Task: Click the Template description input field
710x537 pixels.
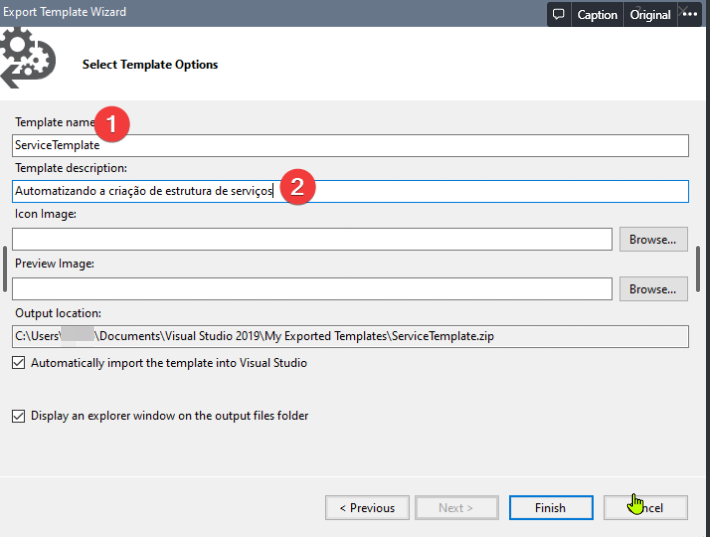Action: 350,191
